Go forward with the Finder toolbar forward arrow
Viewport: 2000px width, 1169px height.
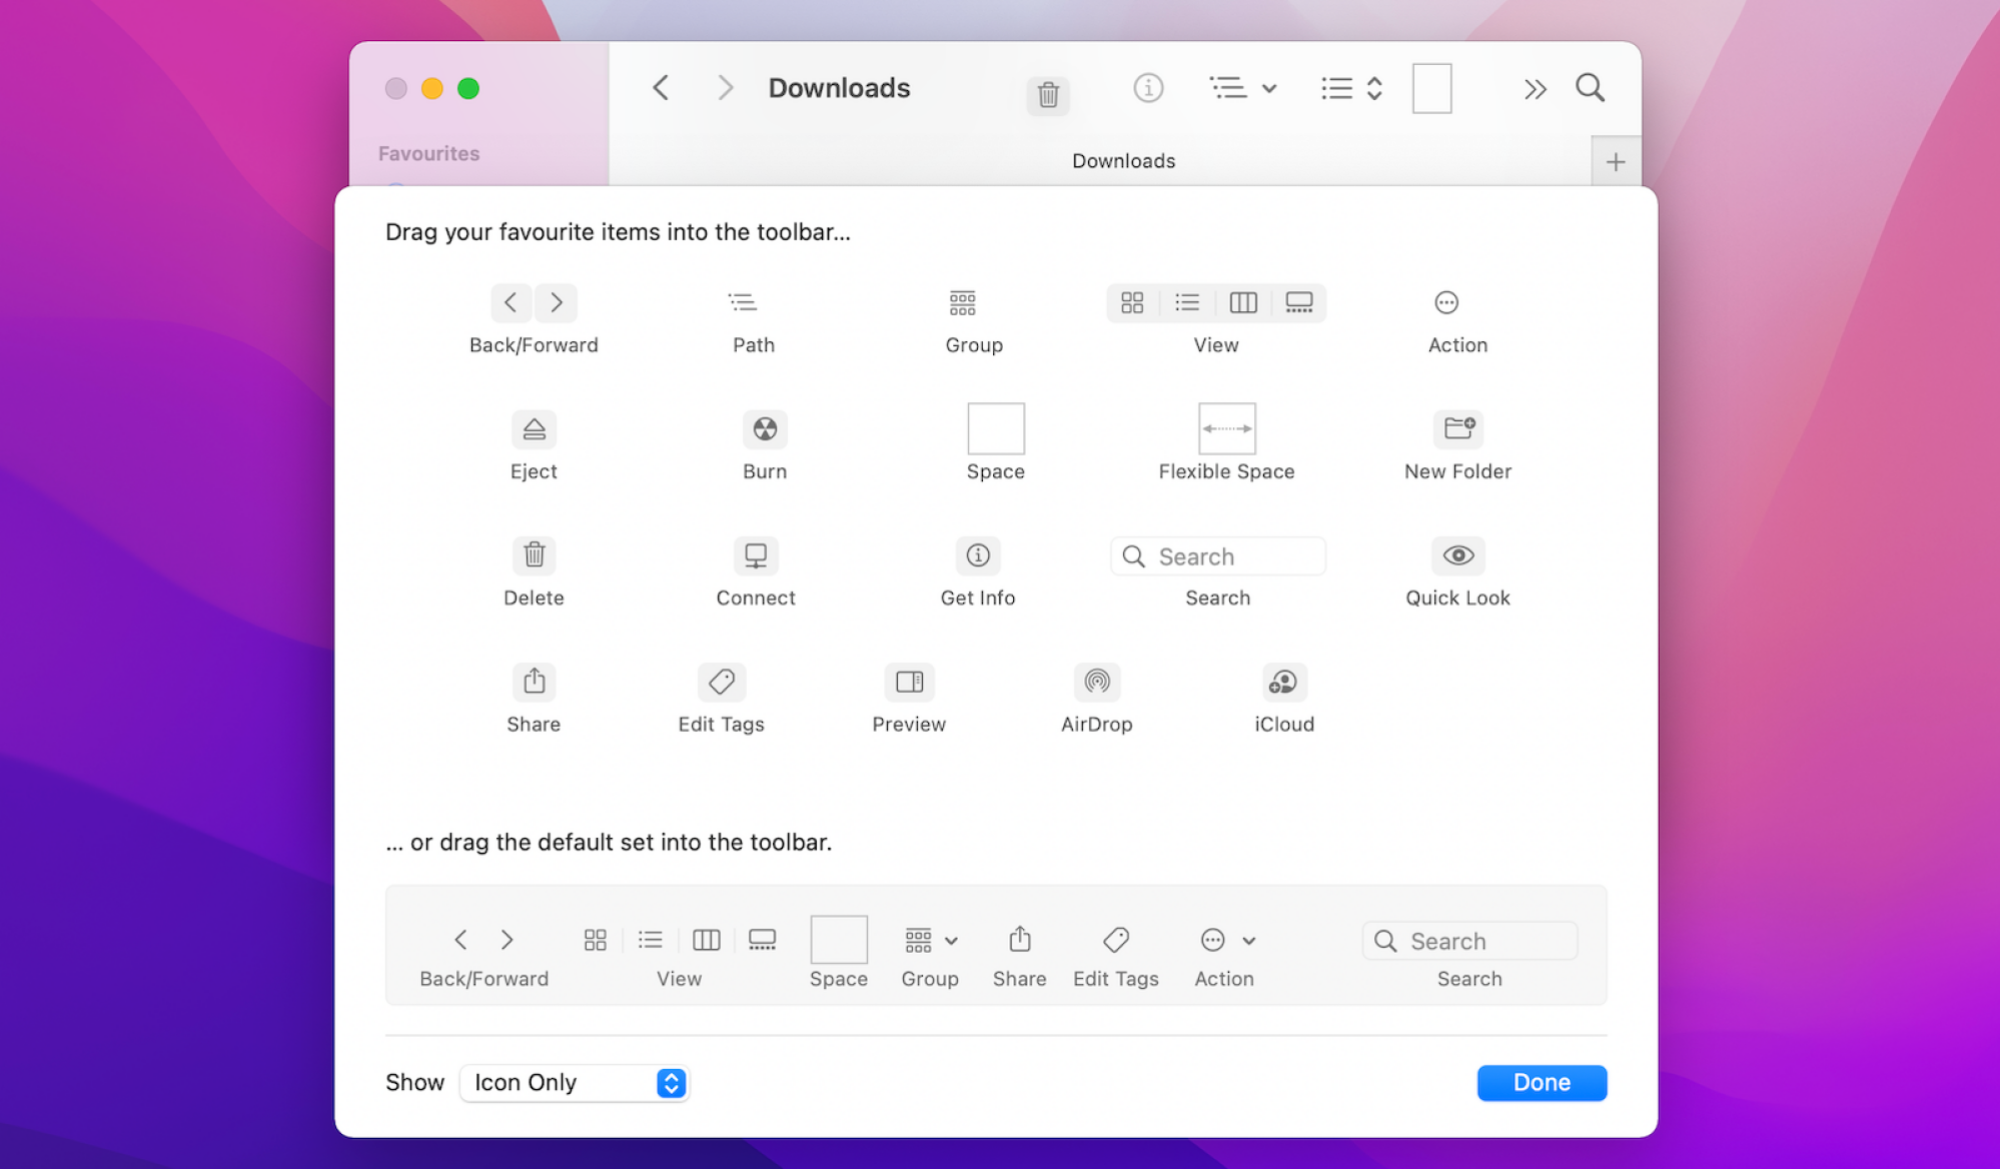pos(726,88)
